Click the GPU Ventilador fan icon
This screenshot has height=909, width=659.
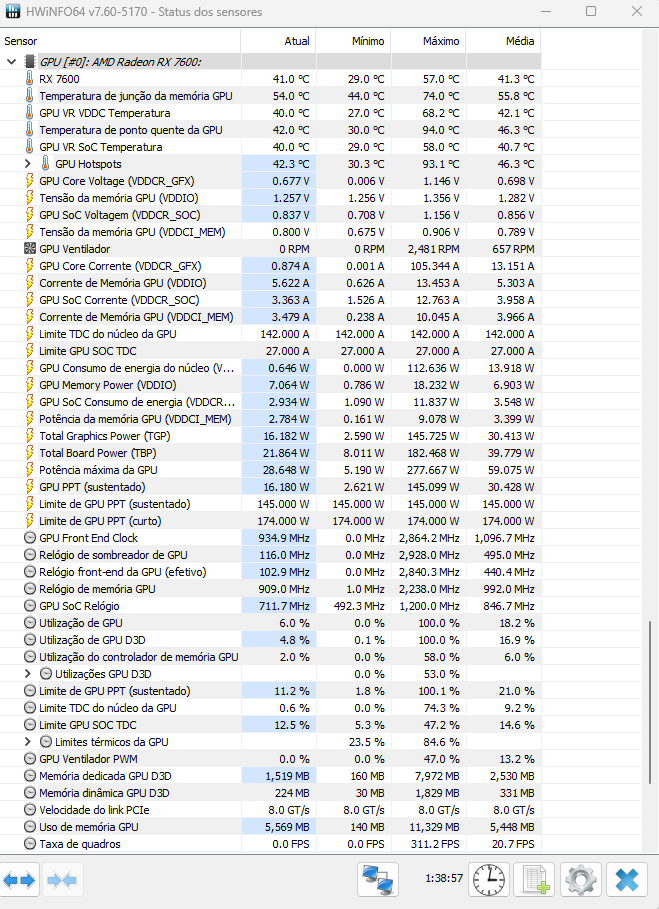30,249
